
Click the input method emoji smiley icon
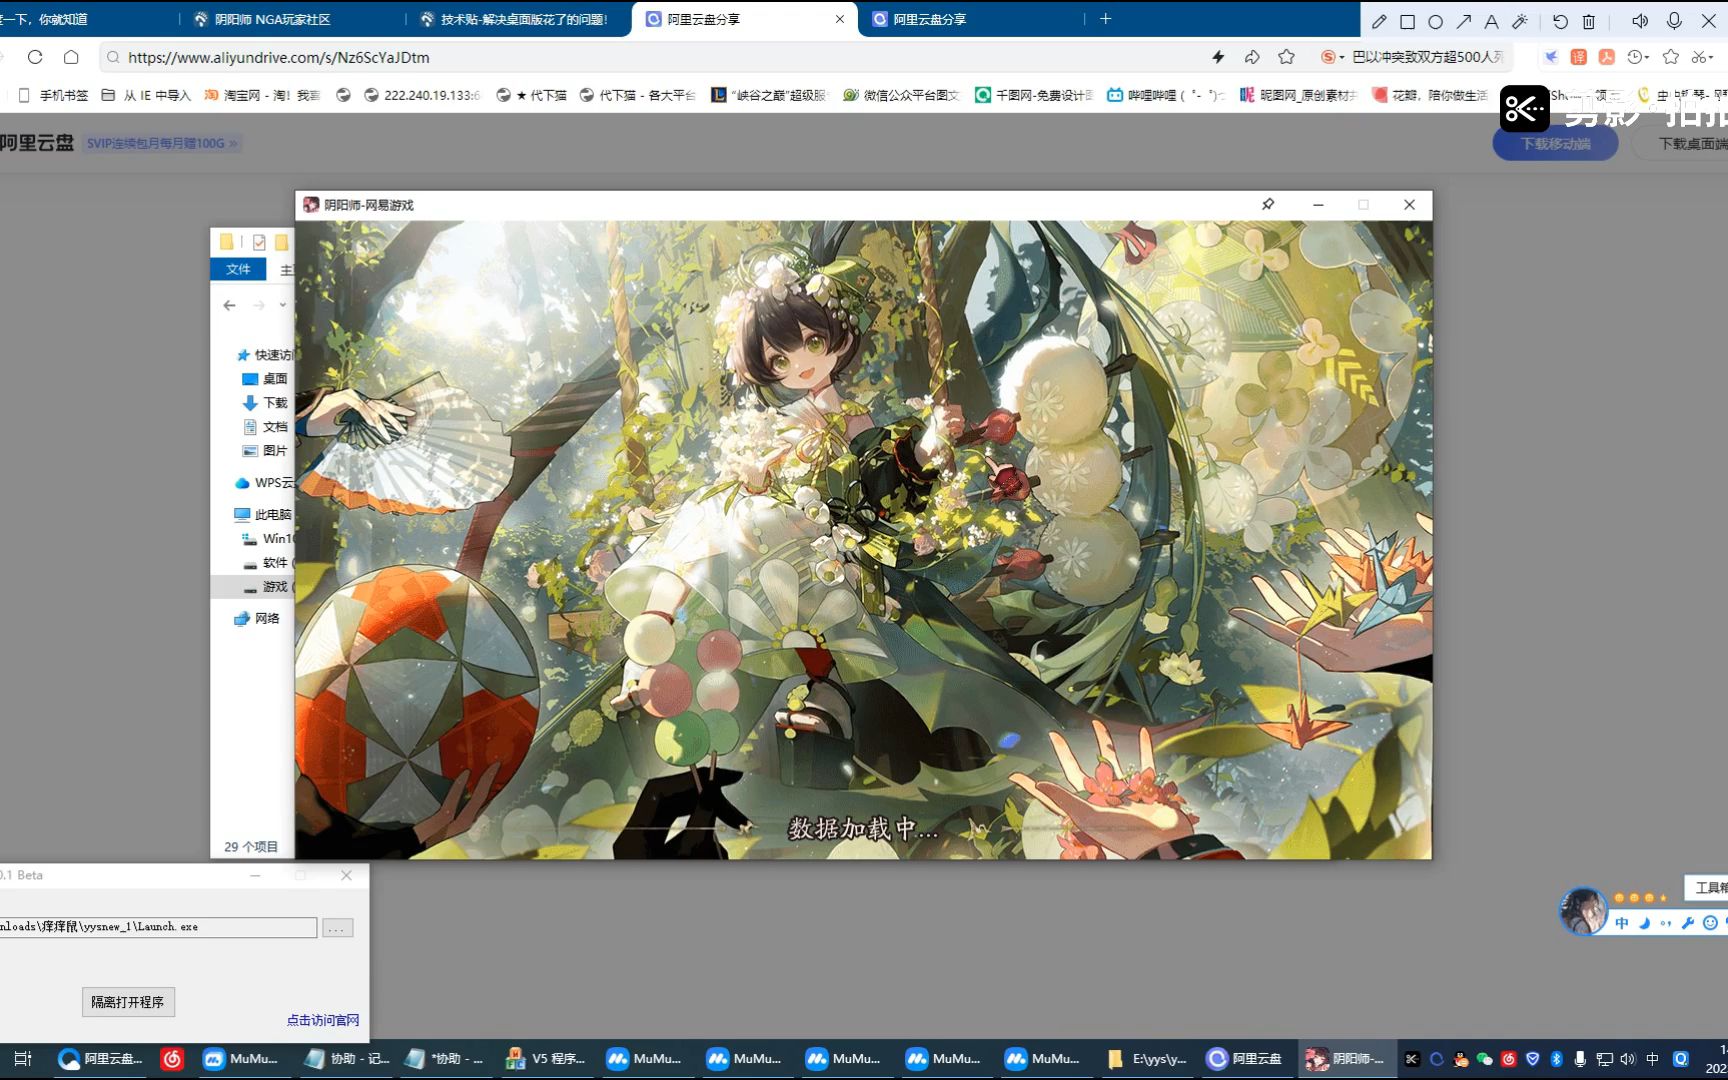click(x=1710, y=923)
